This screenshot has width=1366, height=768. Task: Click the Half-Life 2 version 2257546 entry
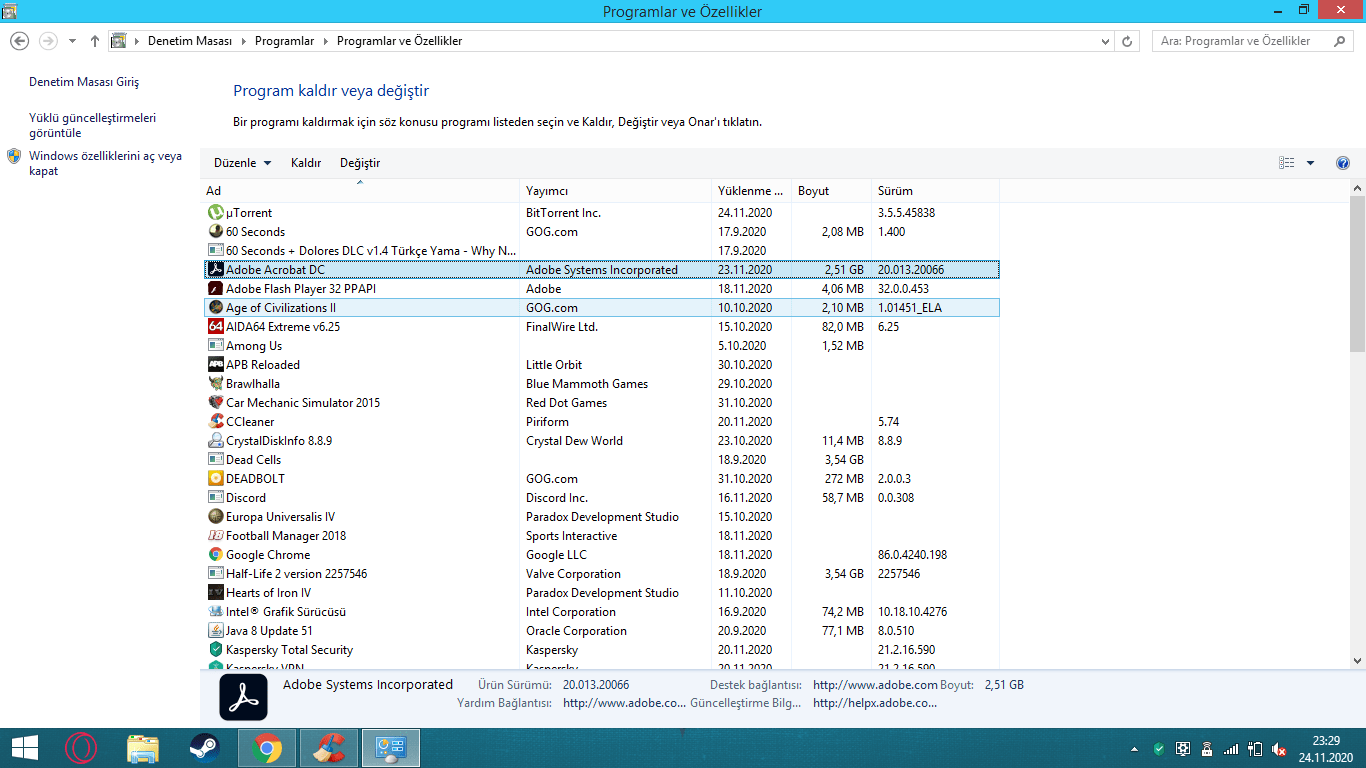tap(296, 573)
